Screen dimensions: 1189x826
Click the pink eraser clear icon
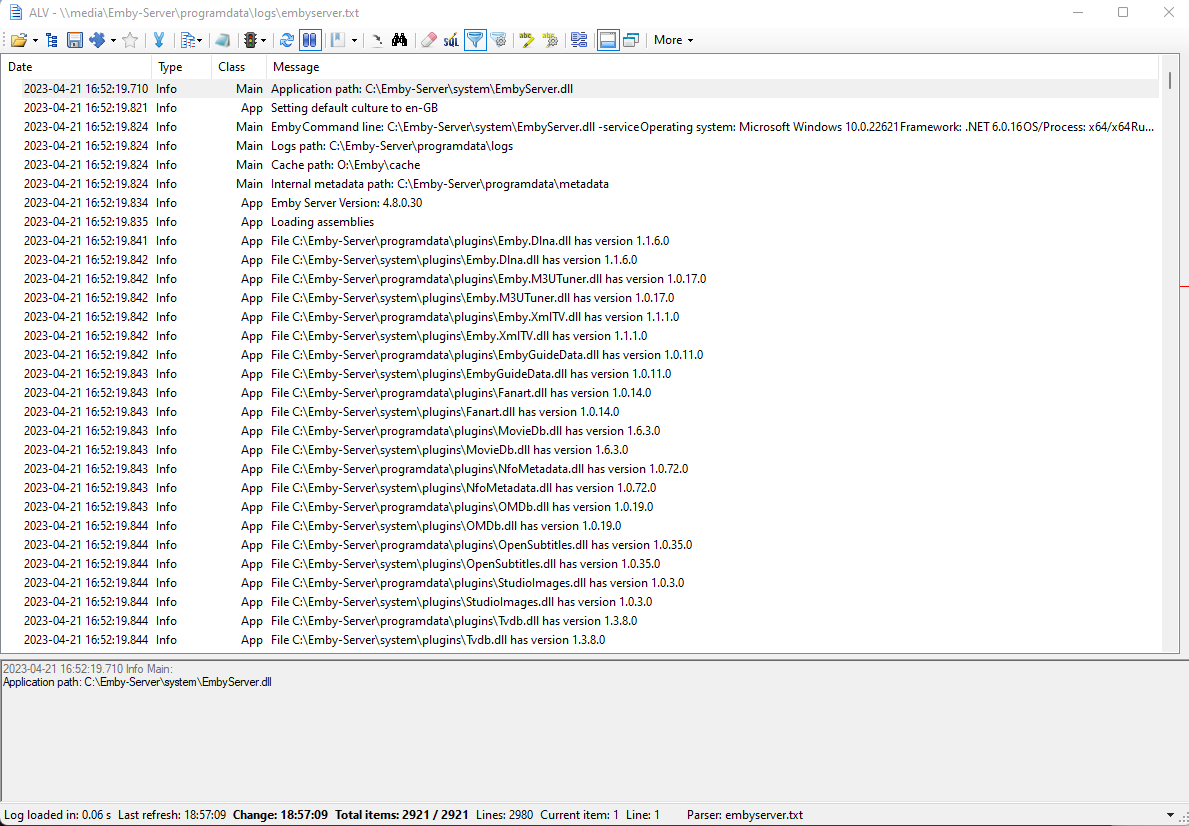[428, 40]
